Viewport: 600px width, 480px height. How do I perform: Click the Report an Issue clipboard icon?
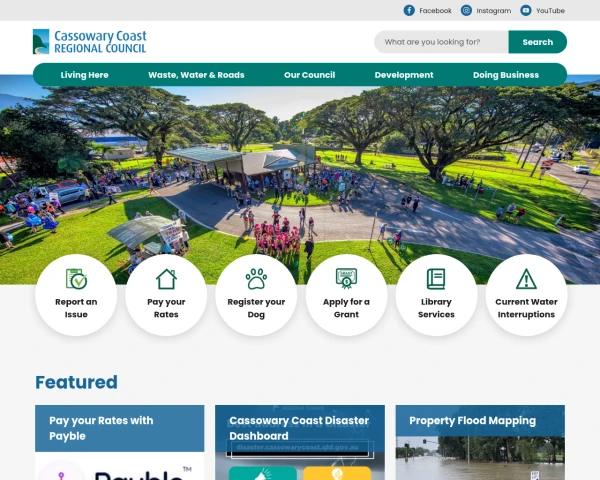[76, 278]
